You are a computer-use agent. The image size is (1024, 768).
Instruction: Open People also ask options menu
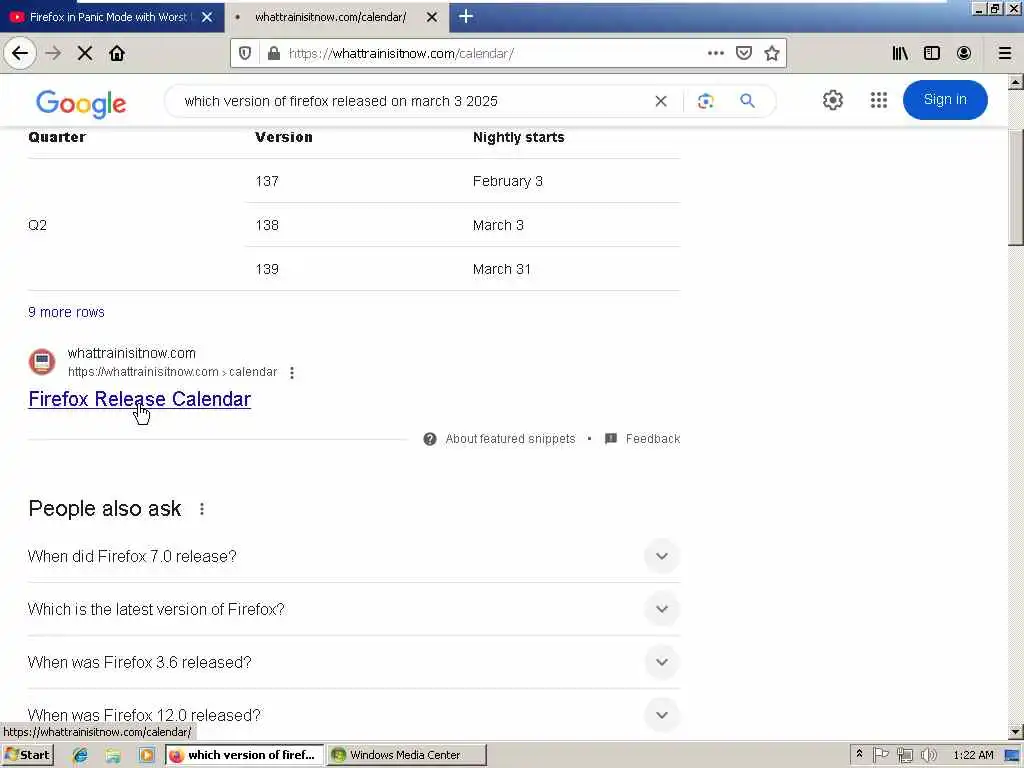[202, 509]
